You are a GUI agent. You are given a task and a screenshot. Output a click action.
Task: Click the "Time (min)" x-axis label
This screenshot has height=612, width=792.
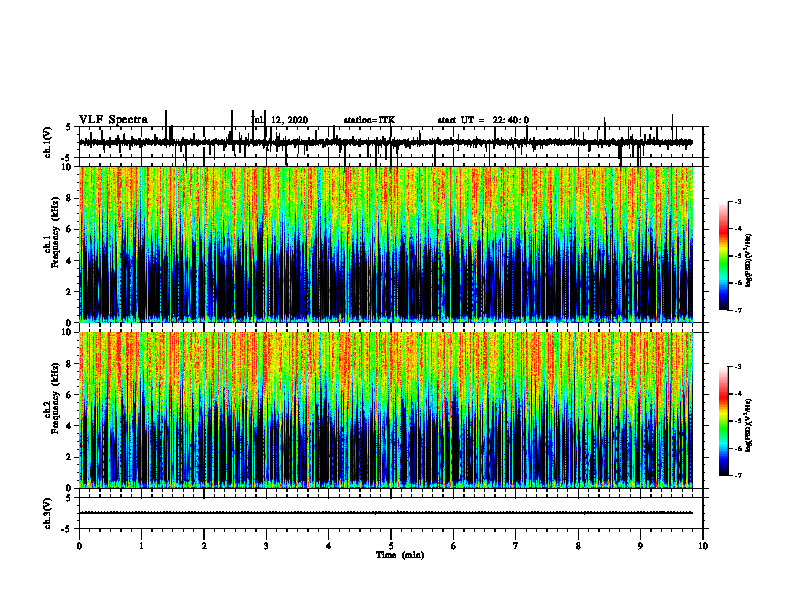coord(400,555)
